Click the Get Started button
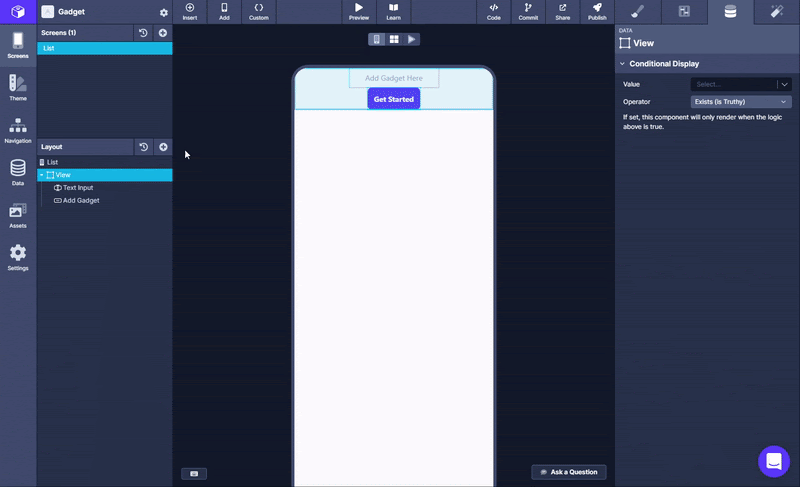This screenshot has height=487, width=800. click(393, 99)
